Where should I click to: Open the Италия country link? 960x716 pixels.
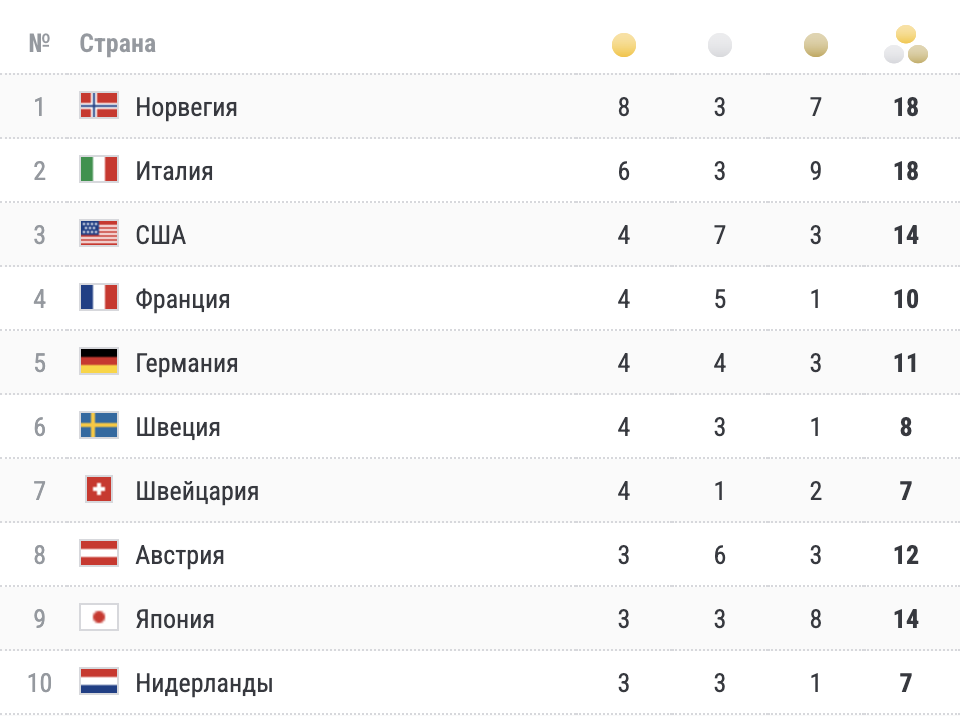pos(175,171)
